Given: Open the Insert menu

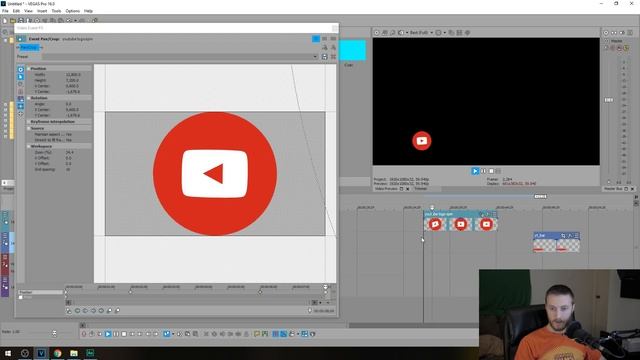Looking at the screenshot, I should (x=42, y=11).
